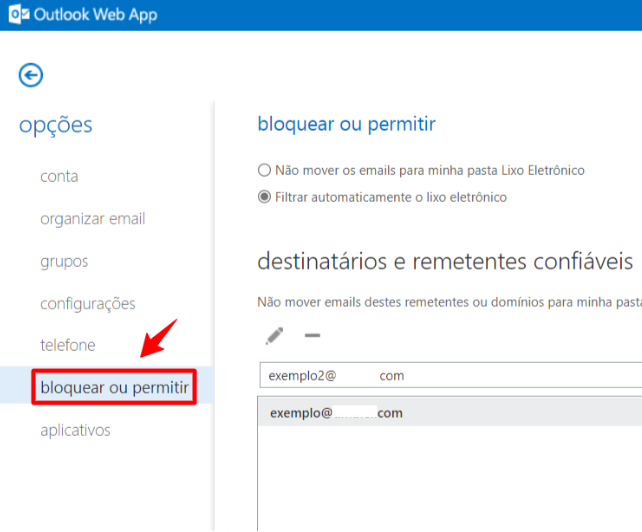Screen dimensions: 642x532
Task: Click the 'Outlook Web App' title text
Action: 95,15
